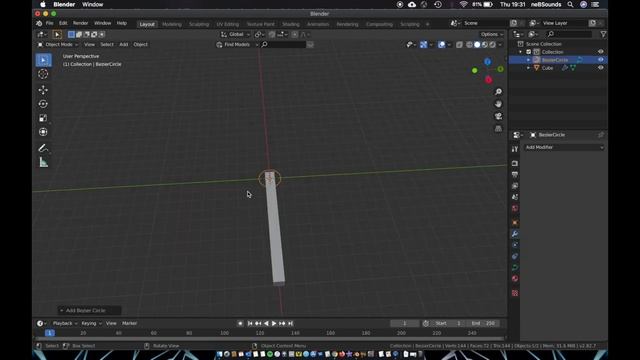Open the Keying dropdown in timeline

pos(91,323)
